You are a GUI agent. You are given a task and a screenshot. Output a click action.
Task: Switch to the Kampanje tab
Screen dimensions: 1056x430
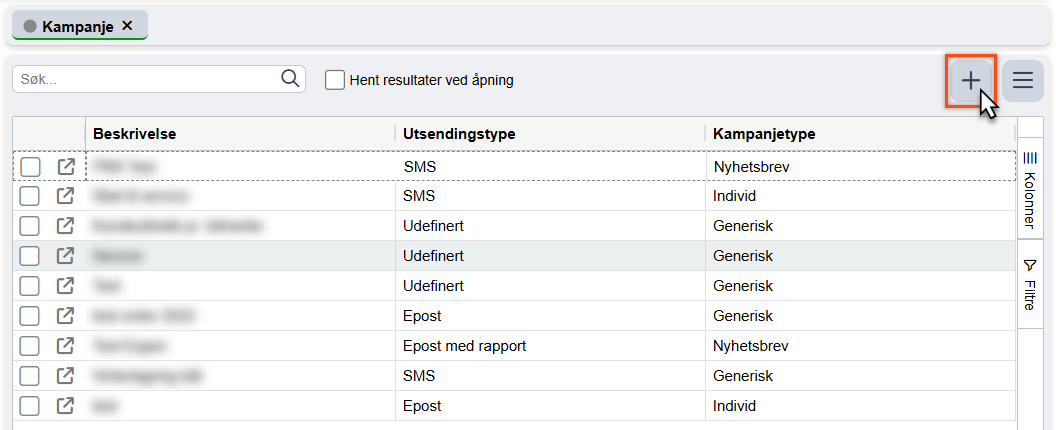[x=77, y=26]
